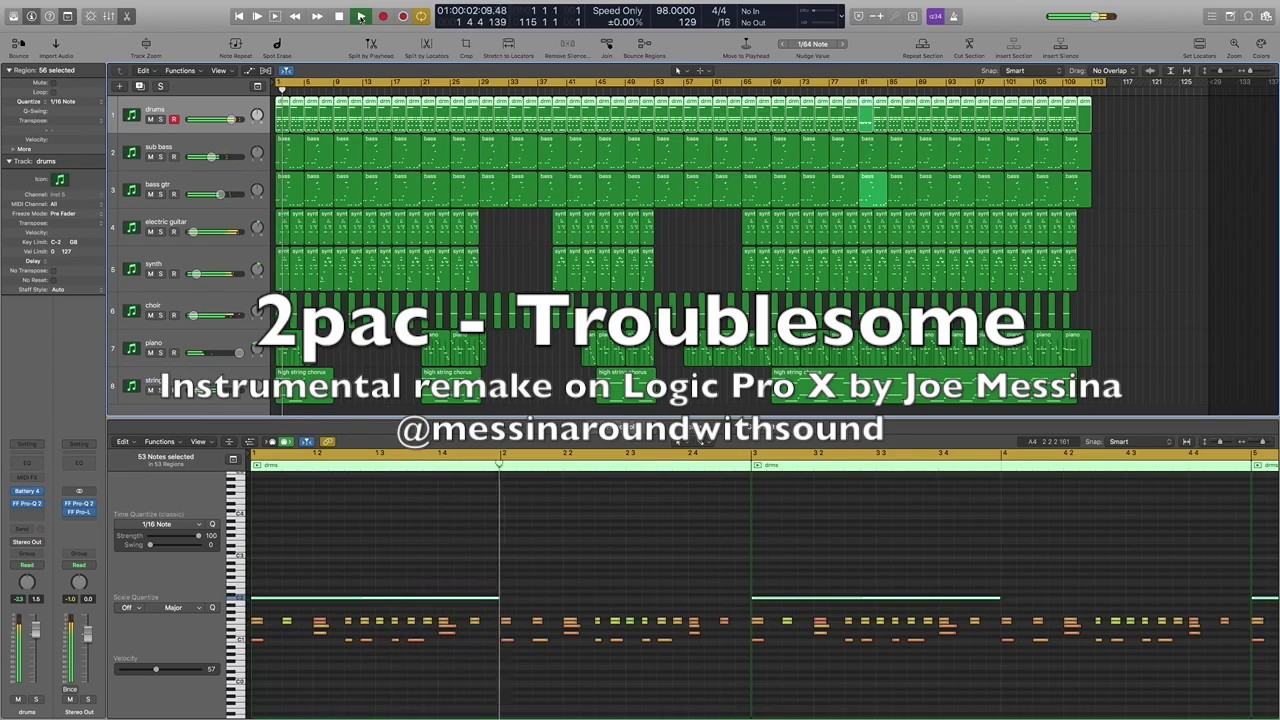1280x720 pixels.
Task: Click the drums track instrument icon
Action: [x=131, y=116]
